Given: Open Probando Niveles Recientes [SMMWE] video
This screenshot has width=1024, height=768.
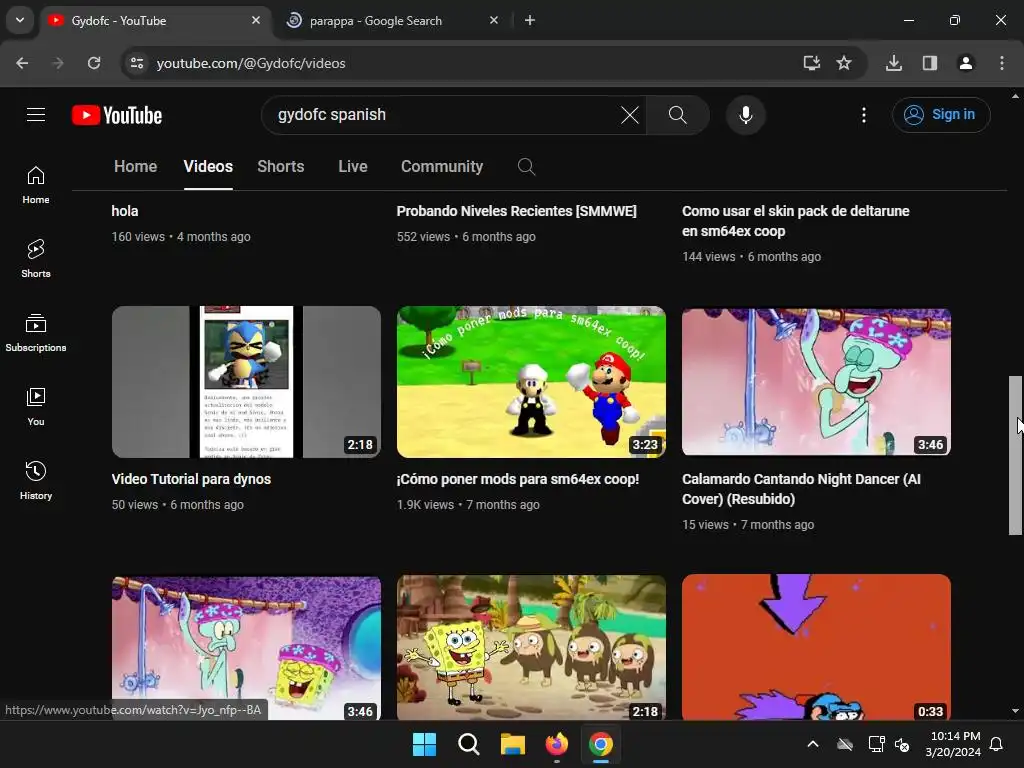Looking at the screenshot, I should point(517,211).
